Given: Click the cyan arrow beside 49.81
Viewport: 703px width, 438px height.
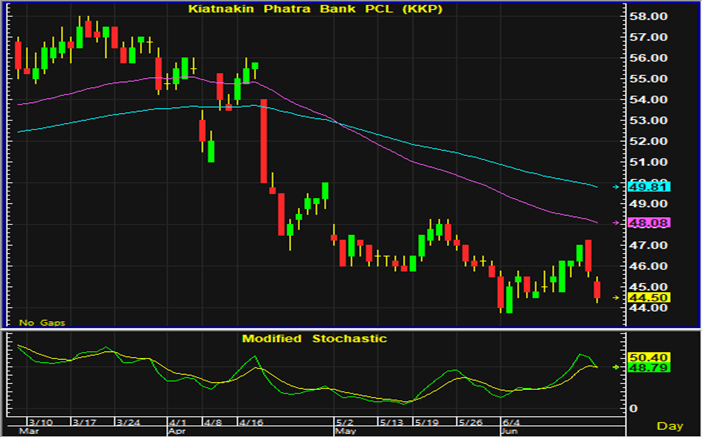Looking at the screenshot, I should click(x=617, y=187).
